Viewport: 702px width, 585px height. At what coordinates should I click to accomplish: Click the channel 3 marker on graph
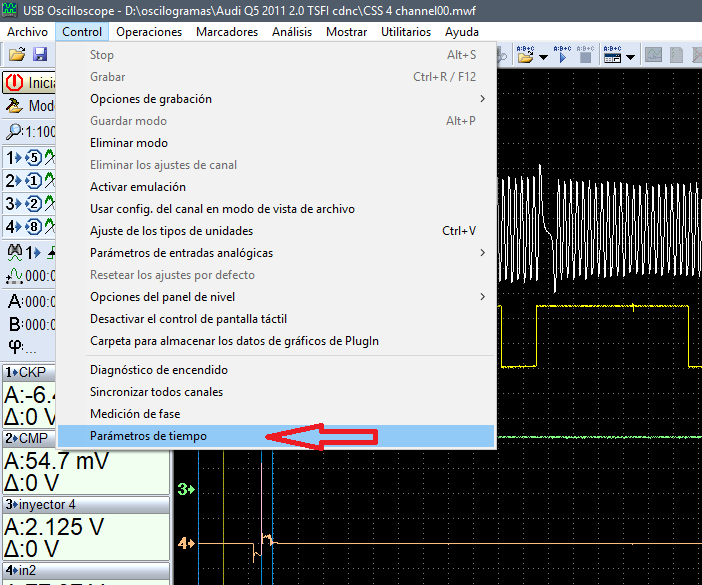coord(184,489)
